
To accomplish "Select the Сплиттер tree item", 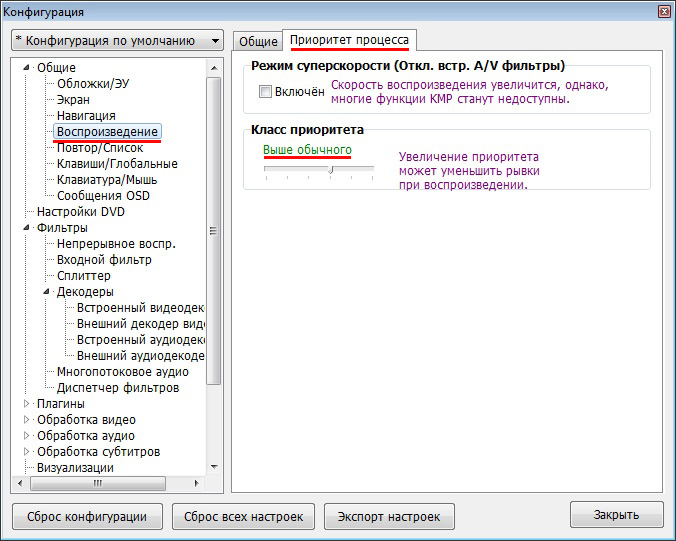I will pos(84,275).
